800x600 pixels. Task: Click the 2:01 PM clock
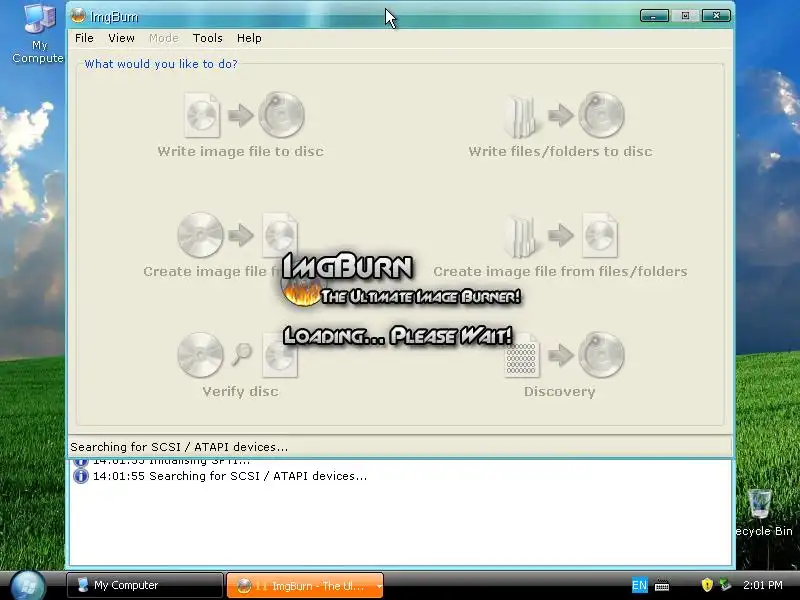pos(763,585)
